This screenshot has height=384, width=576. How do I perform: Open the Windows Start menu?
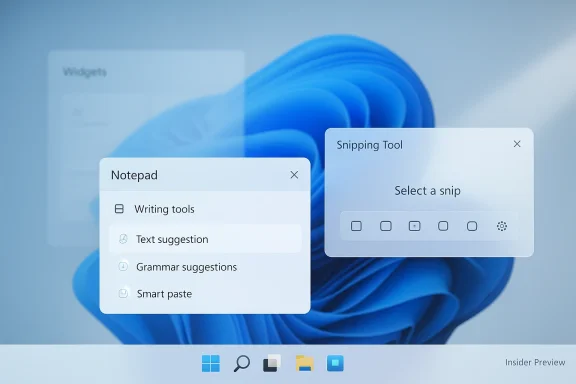coord(211,363)
